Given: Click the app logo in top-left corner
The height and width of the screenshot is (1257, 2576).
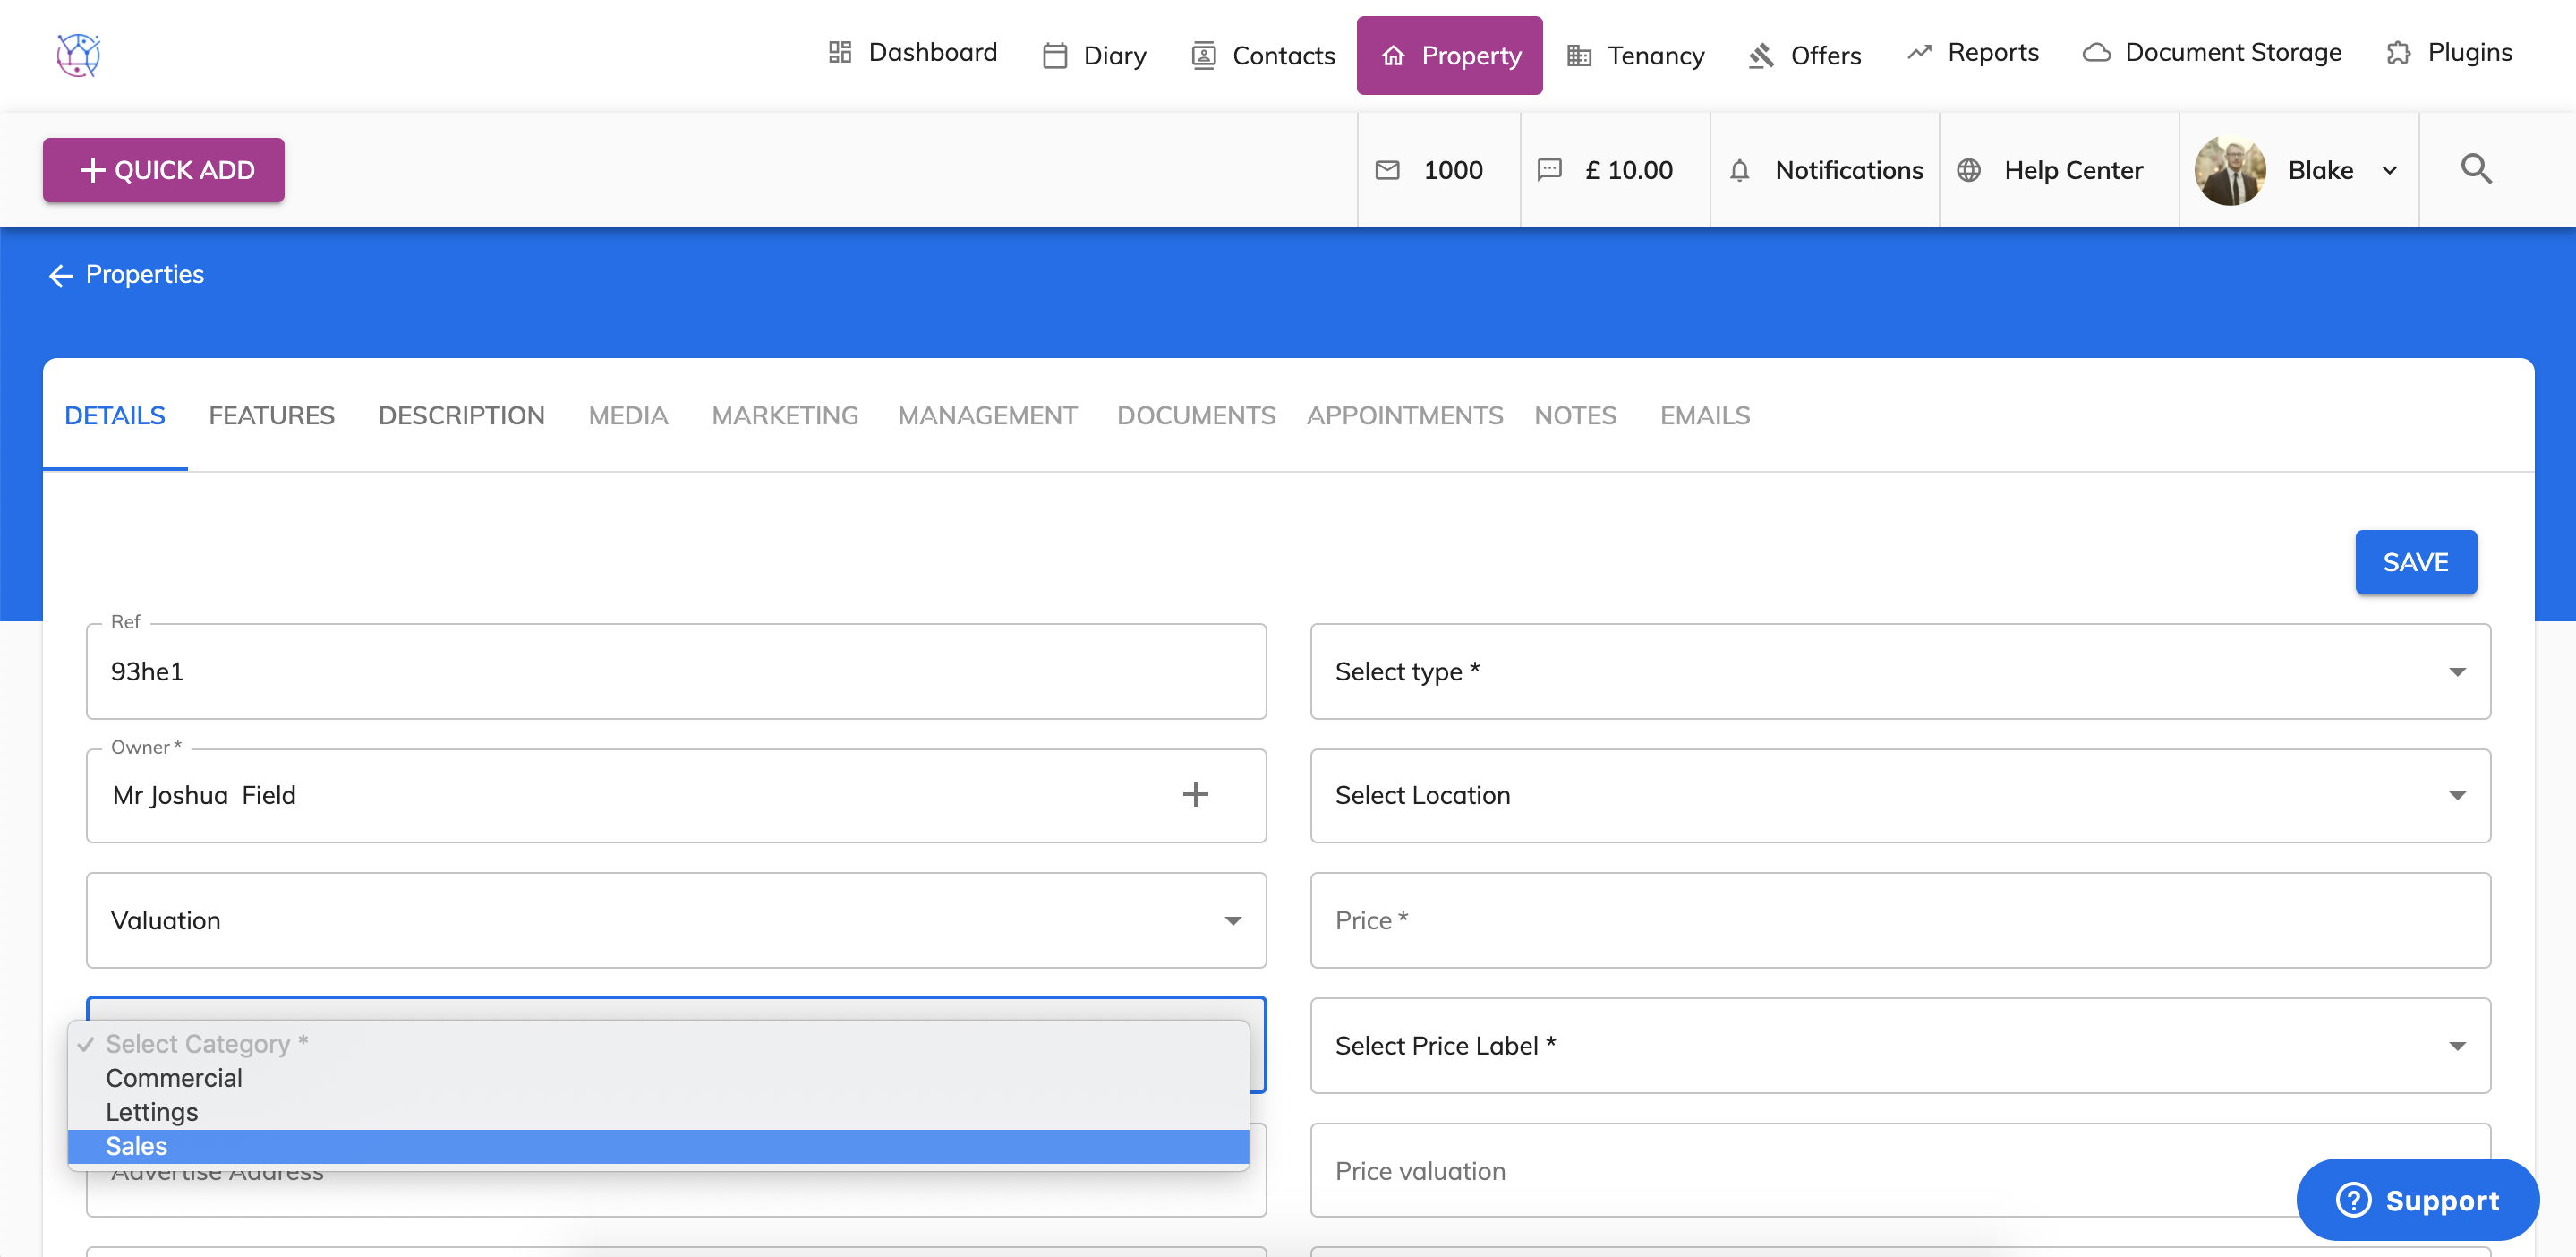Looking at the screenshot, I should [x=78, y=55].
